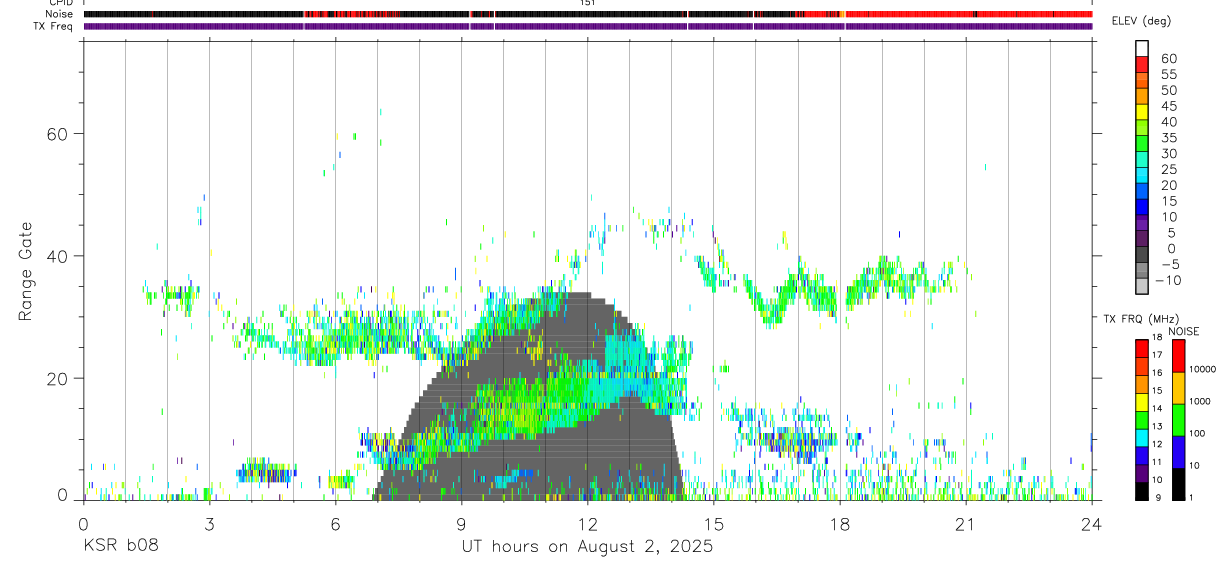Click x-axis tick label "9"

[x=461, y=524]
